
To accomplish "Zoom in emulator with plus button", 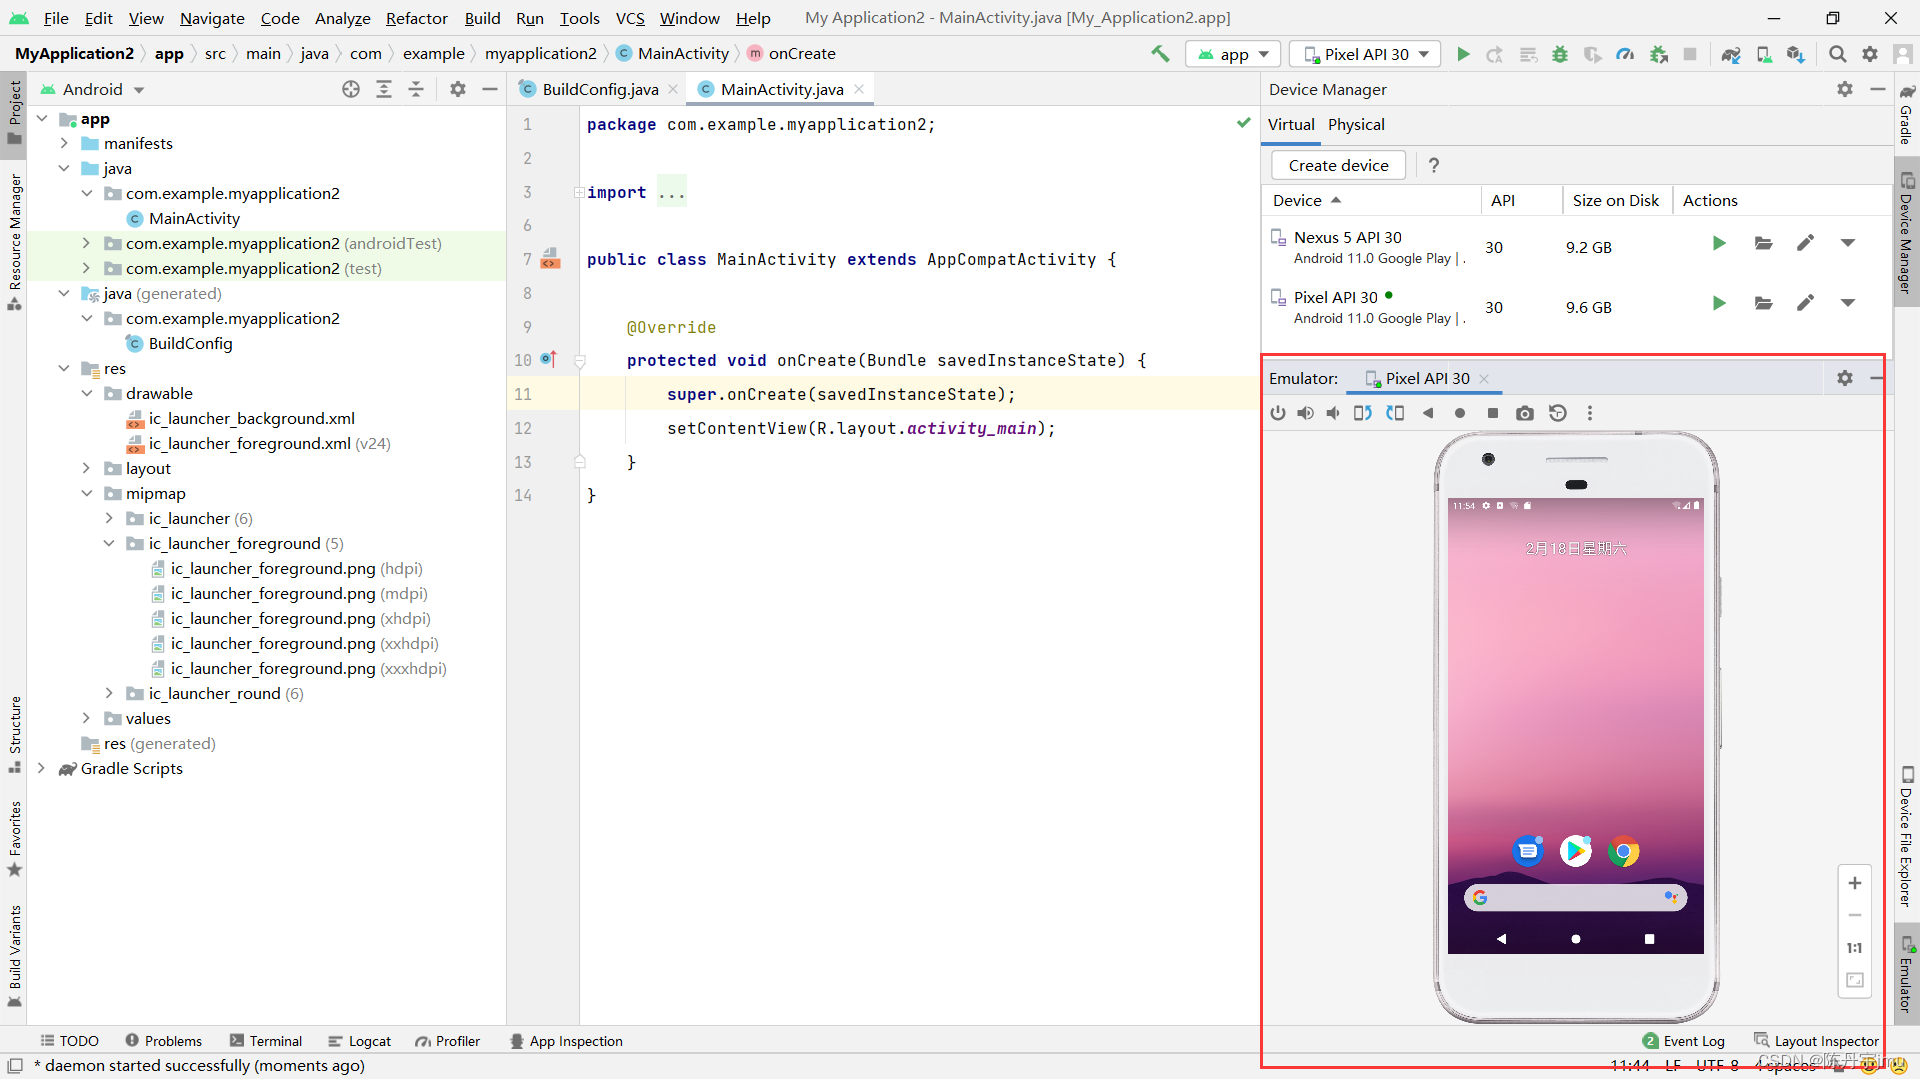I will 1854,883.
